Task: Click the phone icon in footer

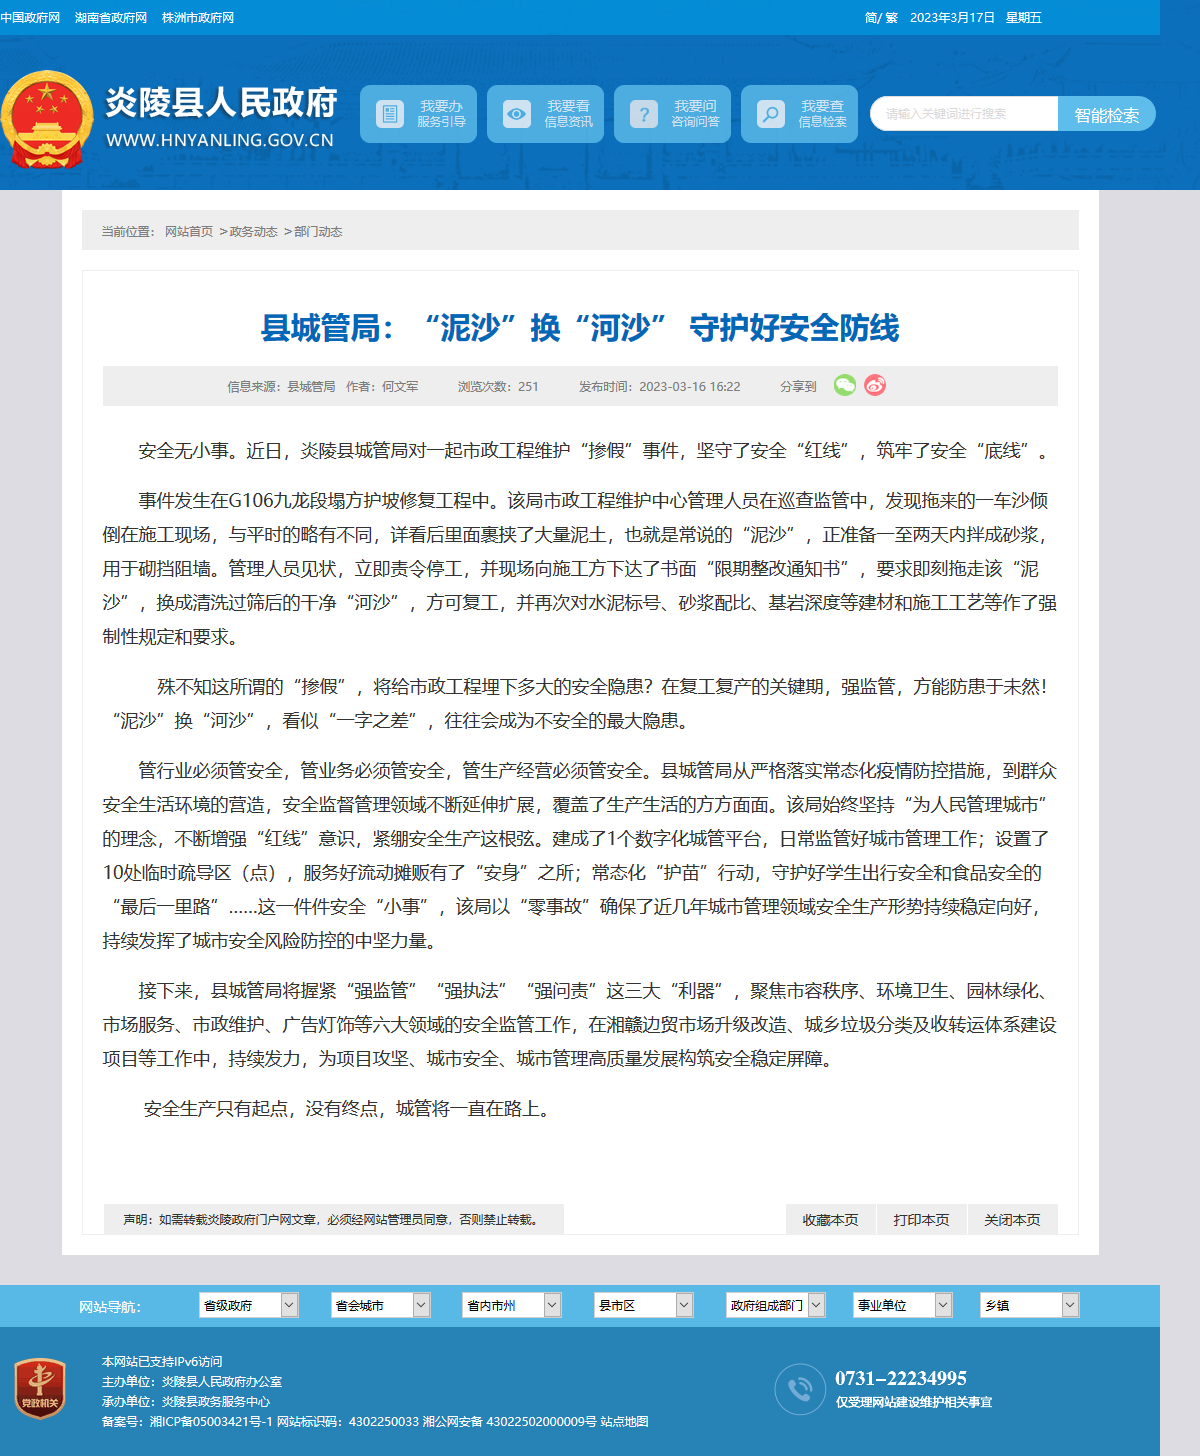Action: 800,1389
